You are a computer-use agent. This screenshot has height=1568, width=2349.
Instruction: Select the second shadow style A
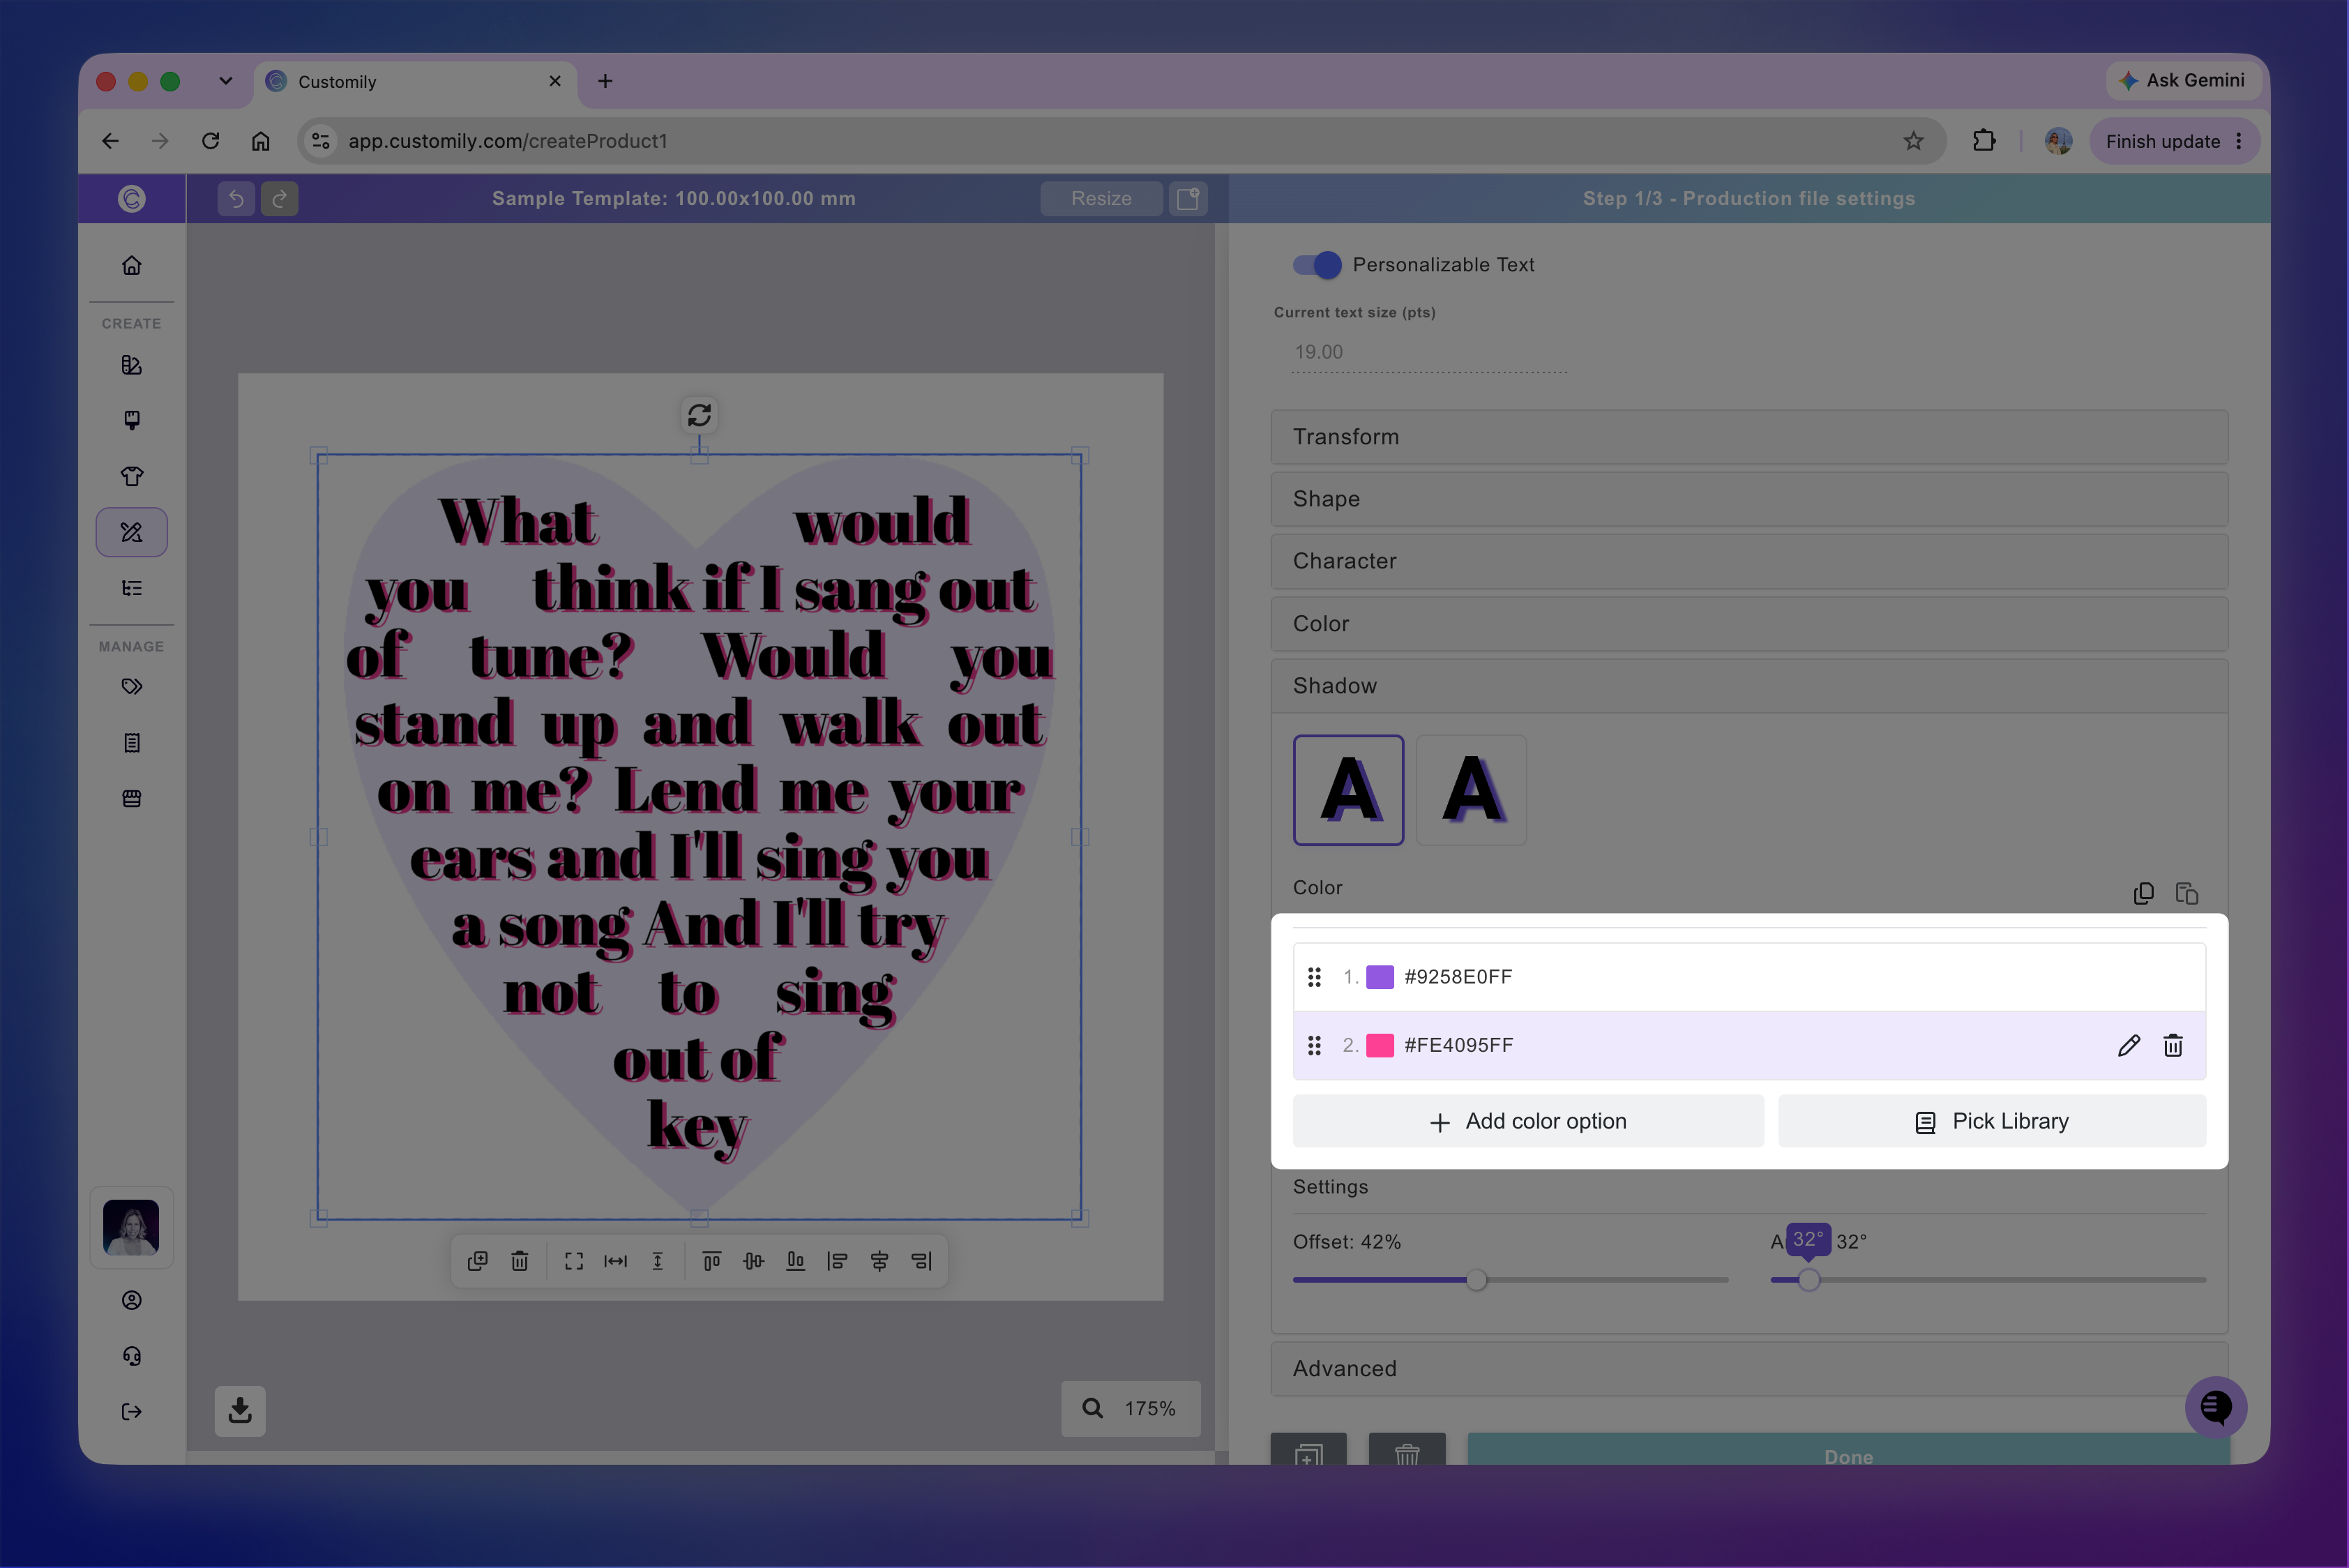tap(1471, 790)
